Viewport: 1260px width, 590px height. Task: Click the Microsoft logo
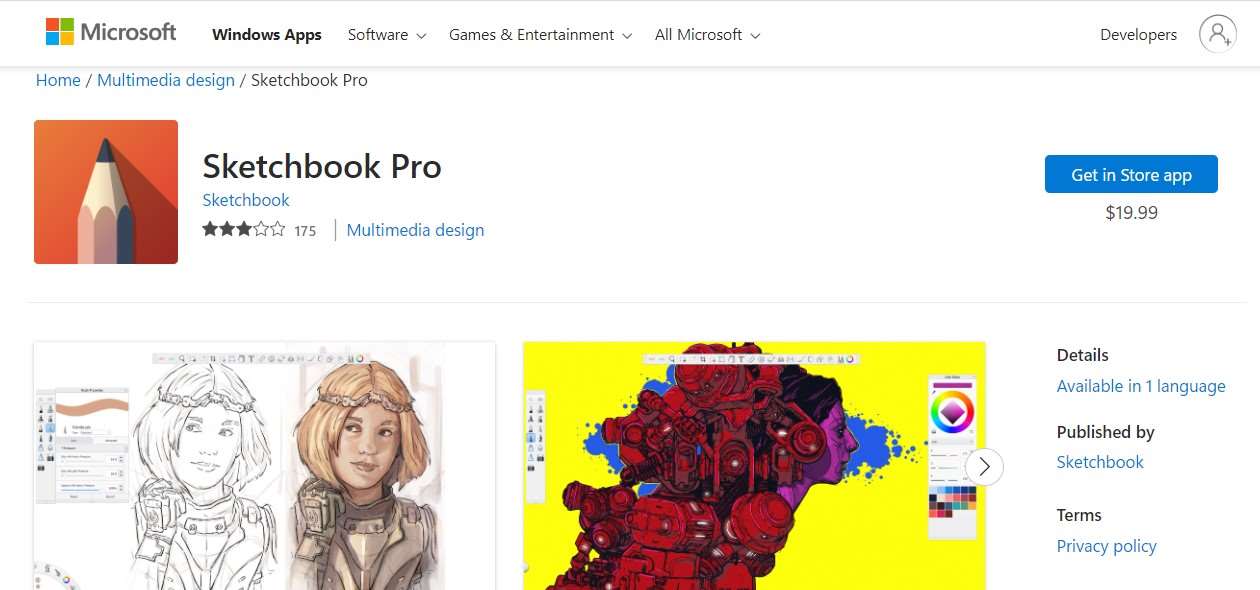pos(111,32)
